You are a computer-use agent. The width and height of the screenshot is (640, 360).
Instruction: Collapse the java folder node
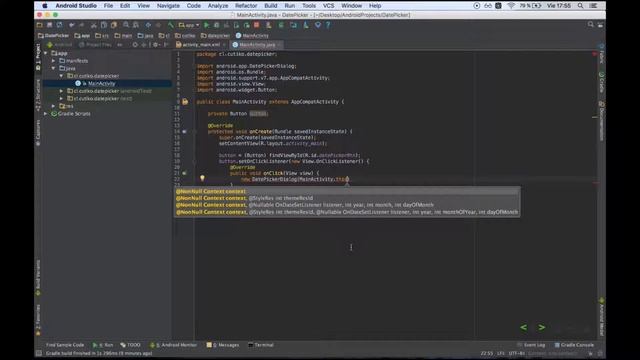pos(53,68)
